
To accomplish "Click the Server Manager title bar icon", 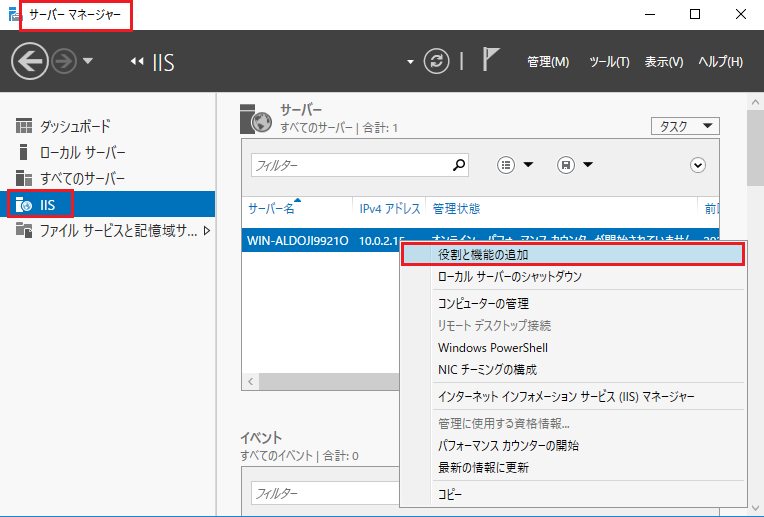I will pos(14,14).
